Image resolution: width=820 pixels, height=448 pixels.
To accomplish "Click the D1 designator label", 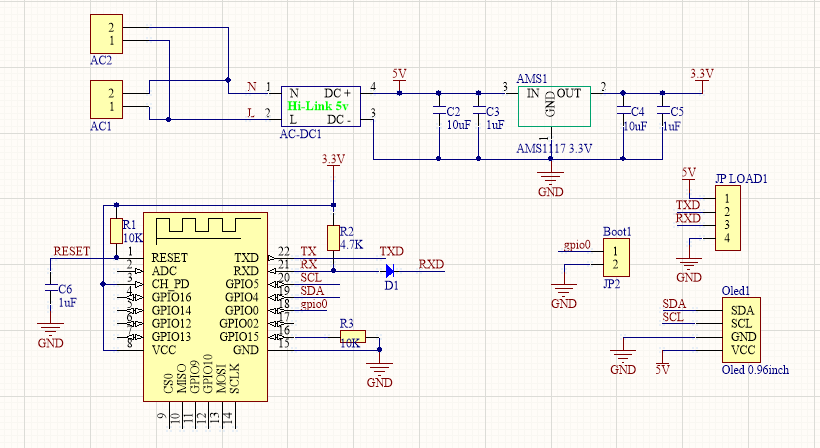I will (391, 286).
